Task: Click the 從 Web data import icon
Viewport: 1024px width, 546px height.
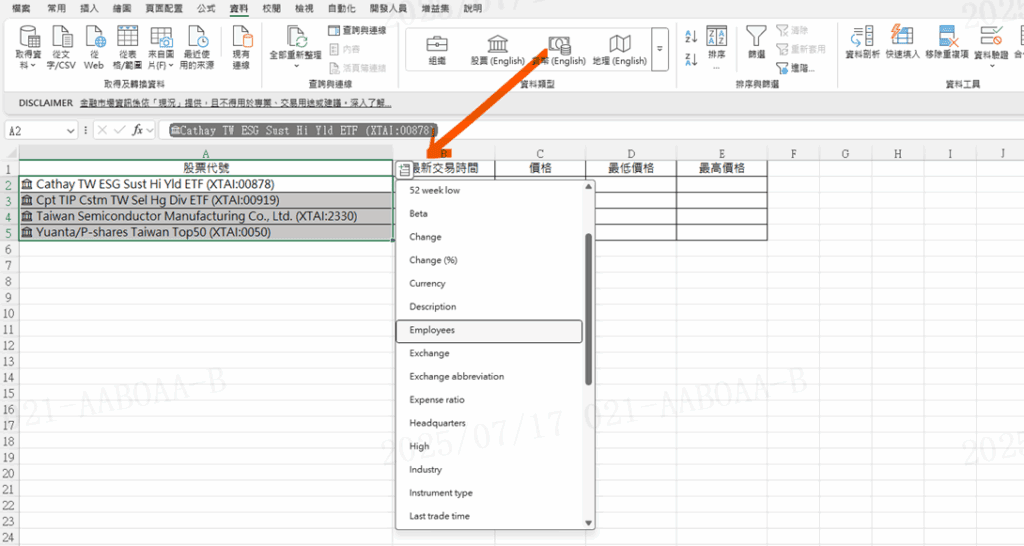Action: click(x=94, y=47)
